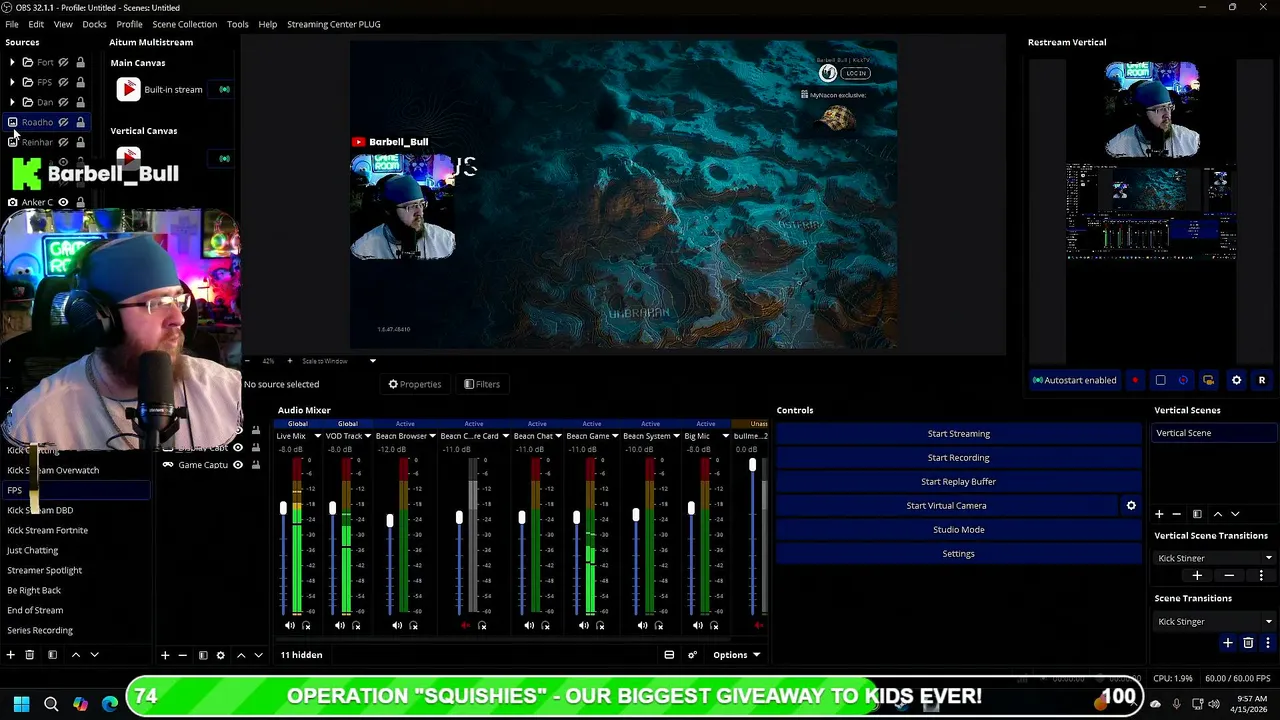Toggle Built-in stream output in Main Canvas
The image size is (1280, 720).
[x=224, y=90]
